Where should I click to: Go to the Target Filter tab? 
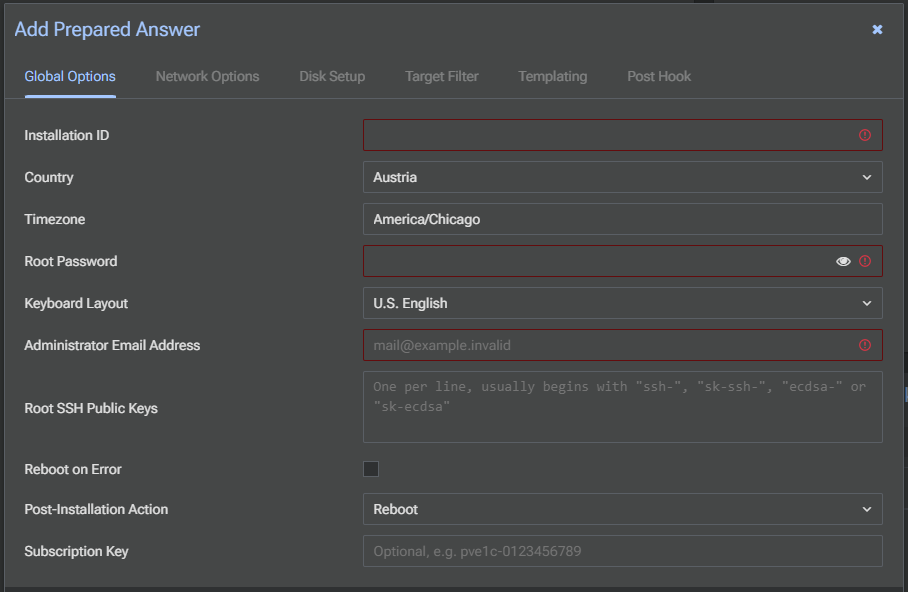tap(442, 76)
